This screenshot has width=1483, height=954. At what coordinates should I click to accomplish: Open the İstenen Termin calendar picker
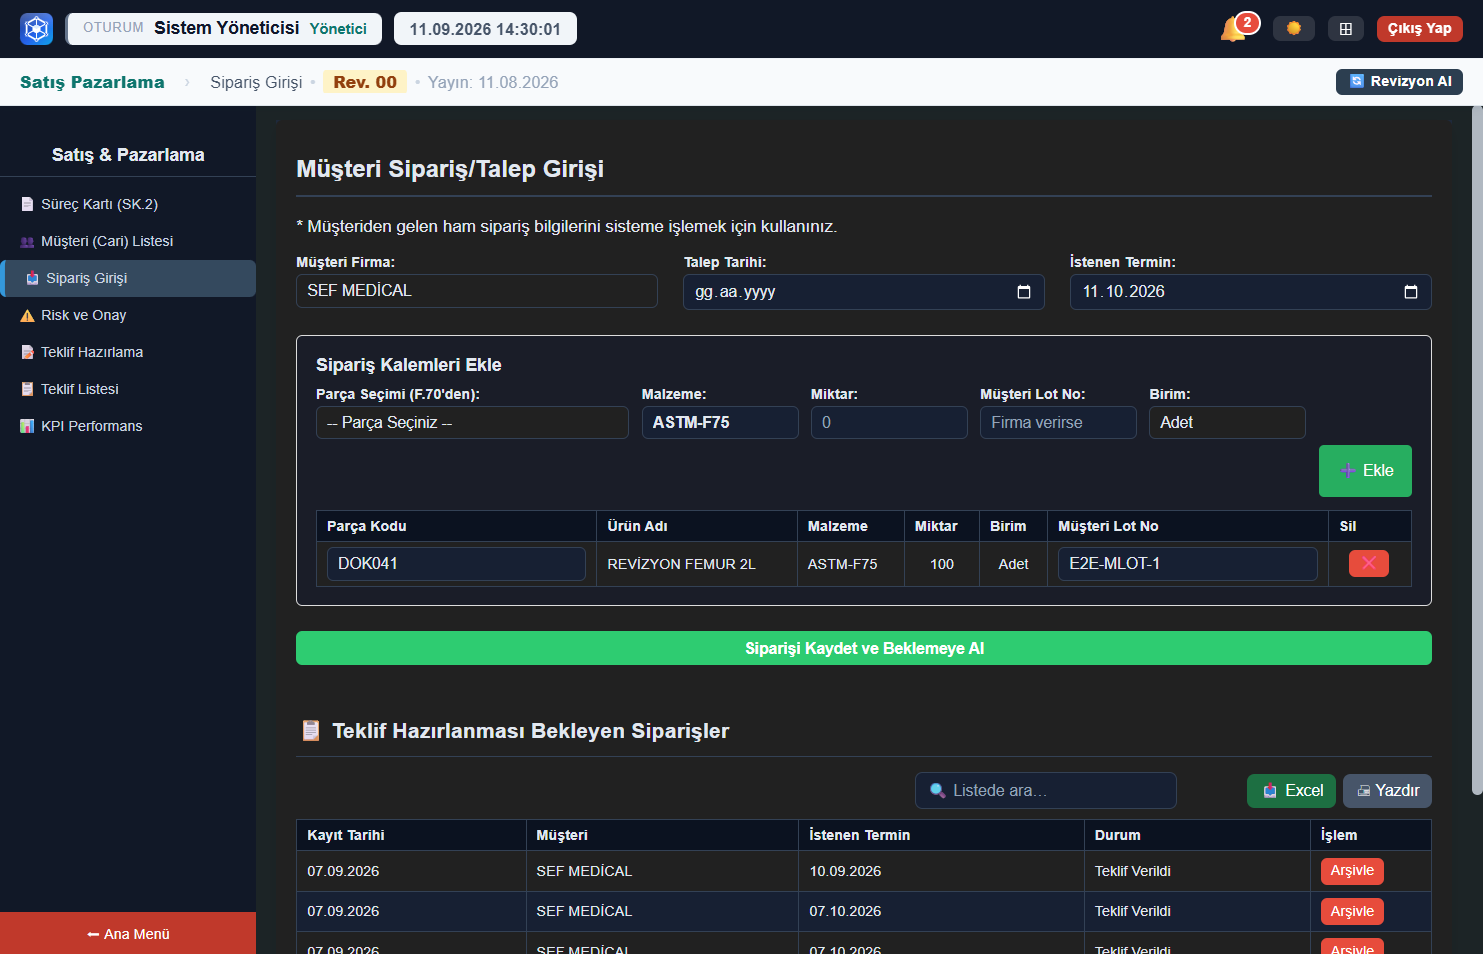tap(1410, 292)
